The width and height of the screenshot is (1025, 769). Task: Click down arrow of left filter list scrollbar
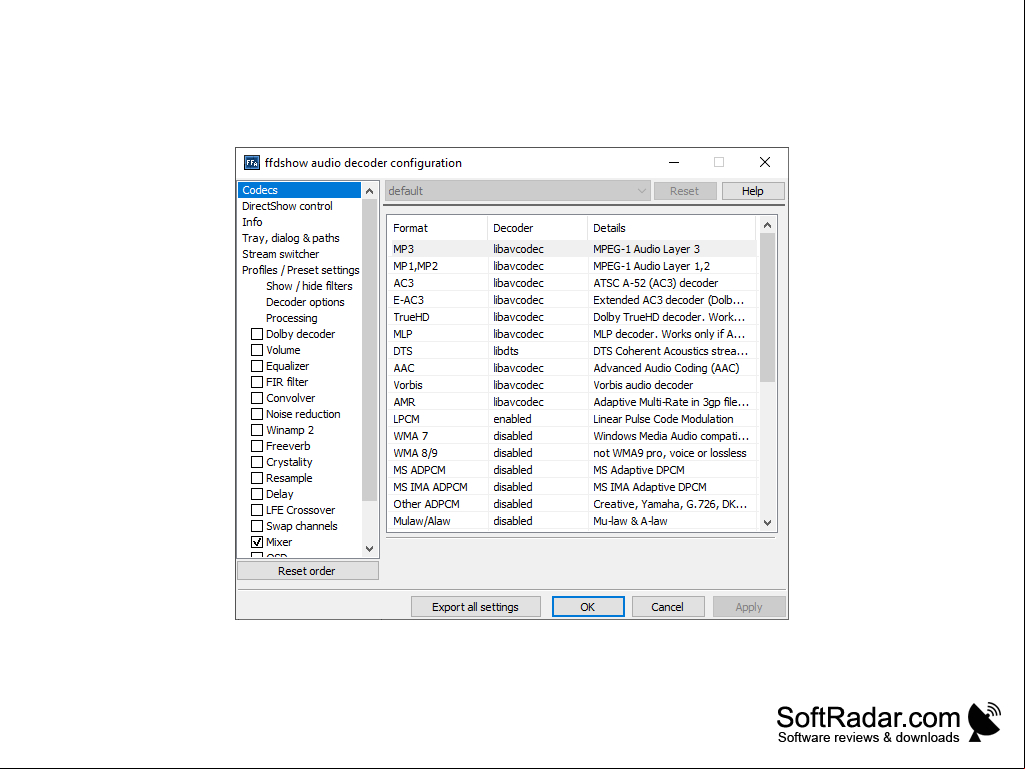click(369, 549)
